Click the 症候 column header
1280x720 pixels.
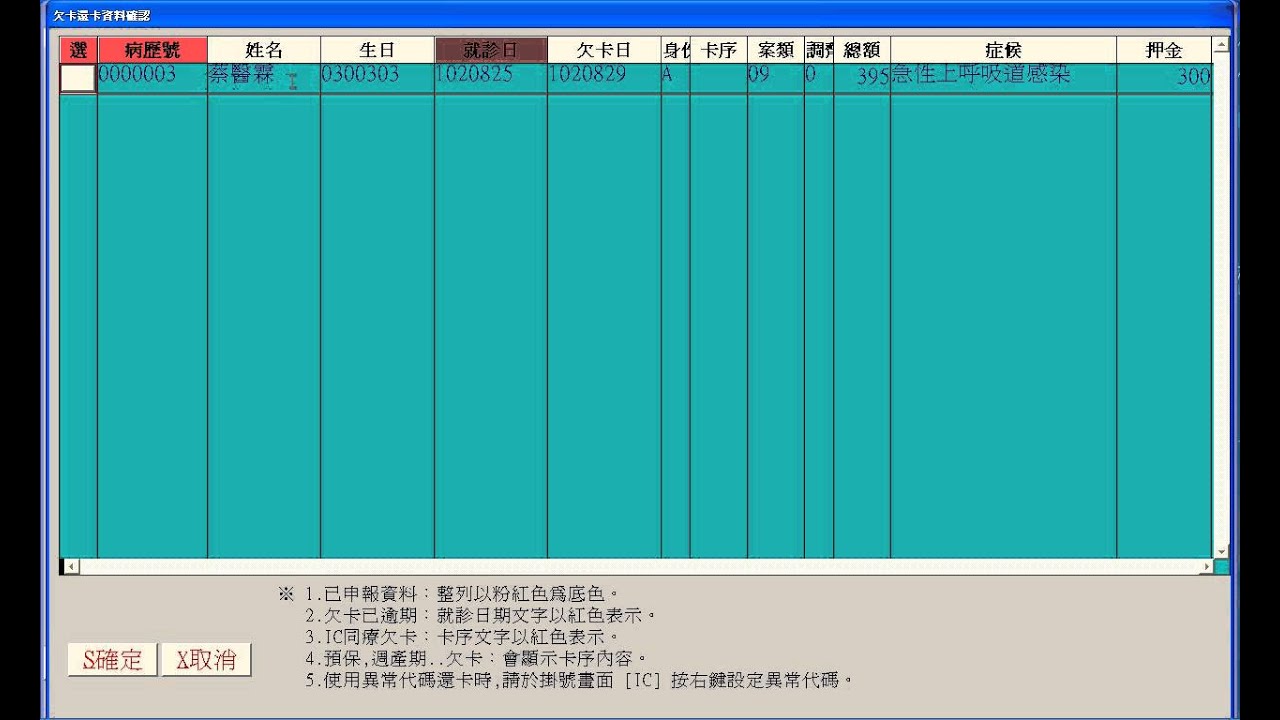click(1003, 50)
